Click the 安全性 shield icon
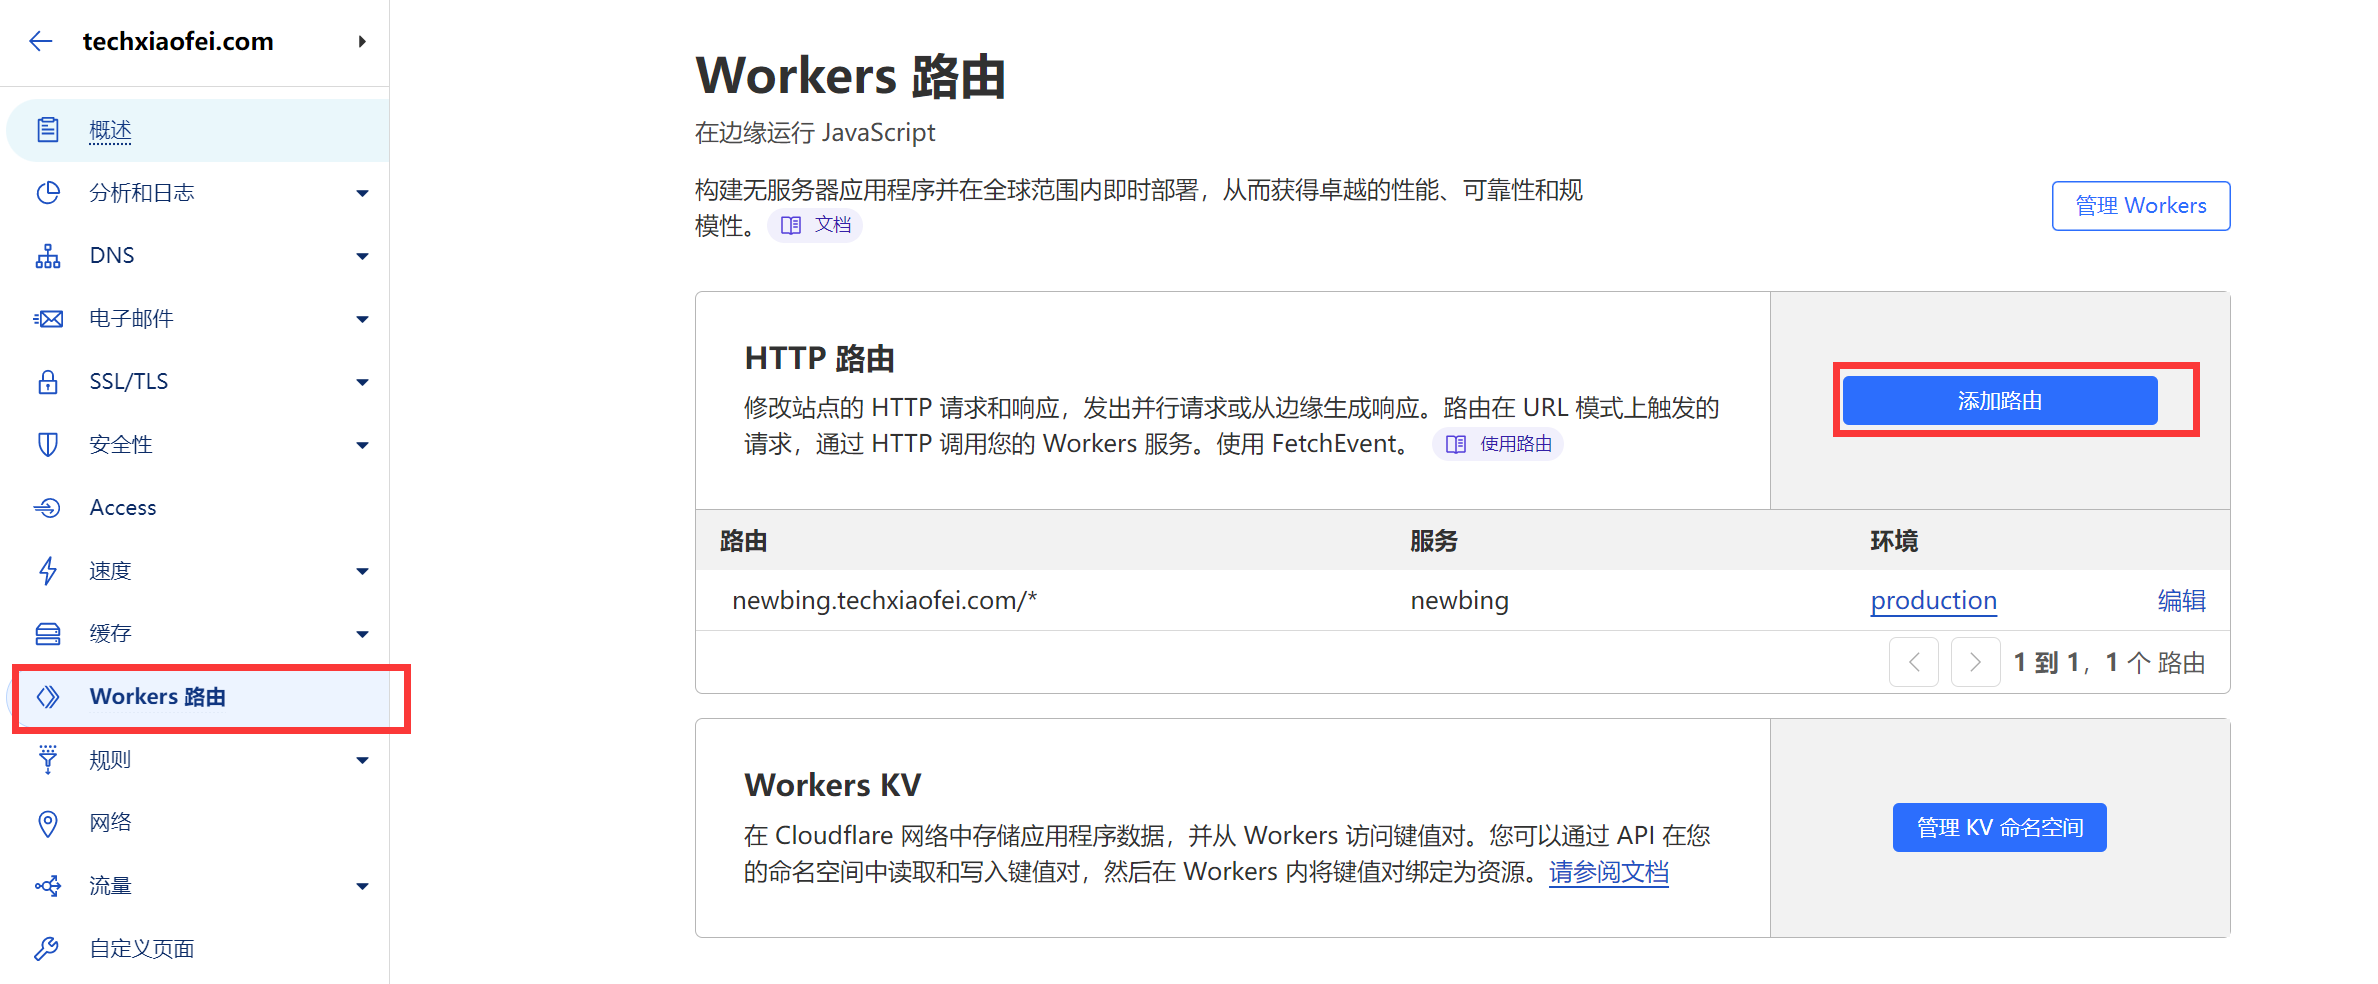2378x984 pixels. [x=48, y=445]
